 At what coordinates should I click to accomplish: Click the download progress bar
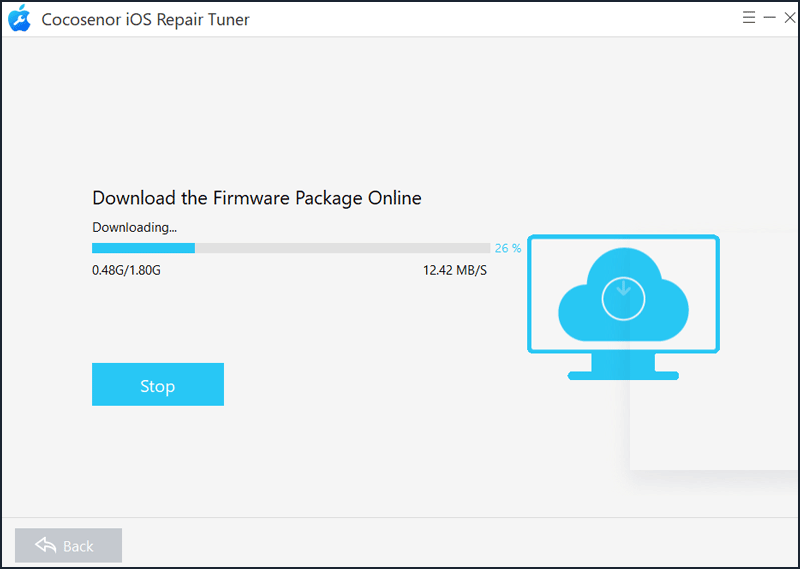point(291,248)
